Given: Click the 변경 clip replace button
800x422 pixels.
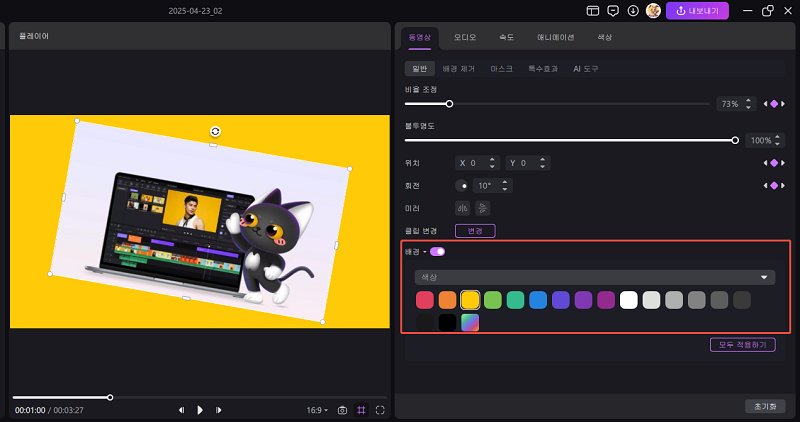Looking at the screenshot, I should coord(475,231).
